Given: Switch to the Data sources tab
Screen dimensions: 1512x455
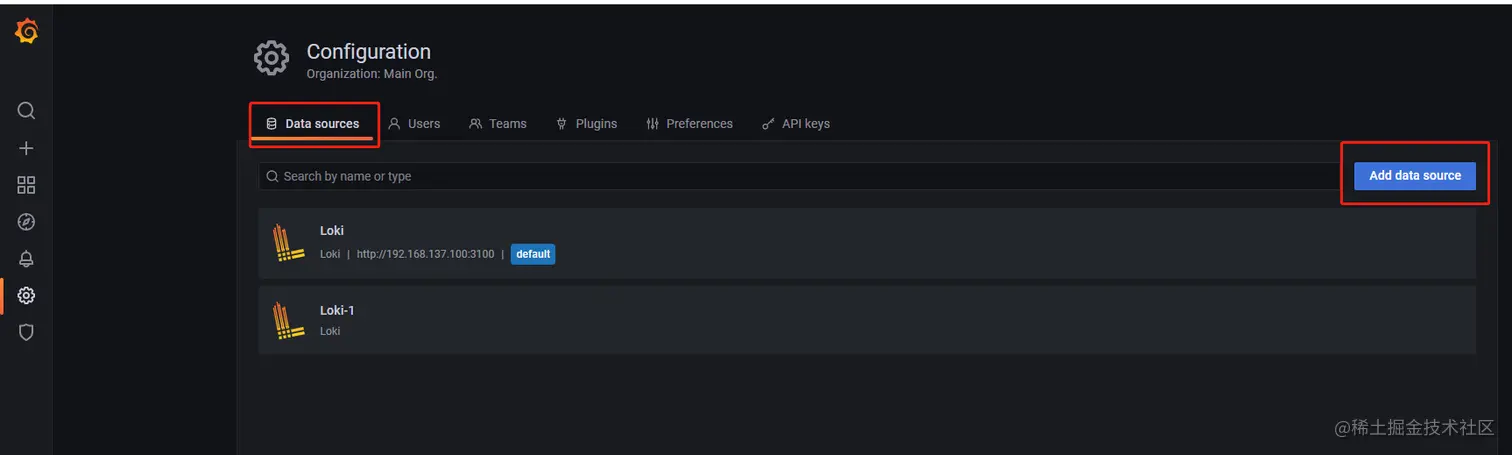Looking at the screenshot, I should [x=312, y=124].
